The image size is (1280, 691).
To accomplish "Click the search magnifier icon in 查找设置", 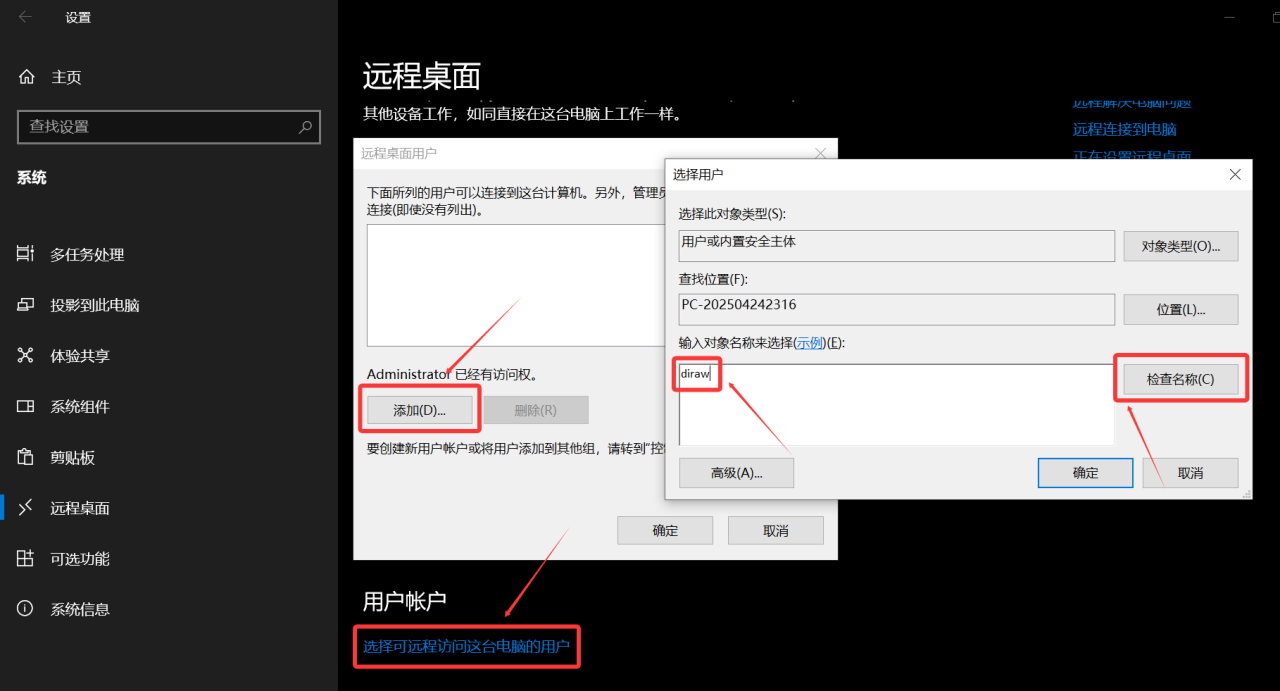I will pyautogui.click(x=305, y=127).
